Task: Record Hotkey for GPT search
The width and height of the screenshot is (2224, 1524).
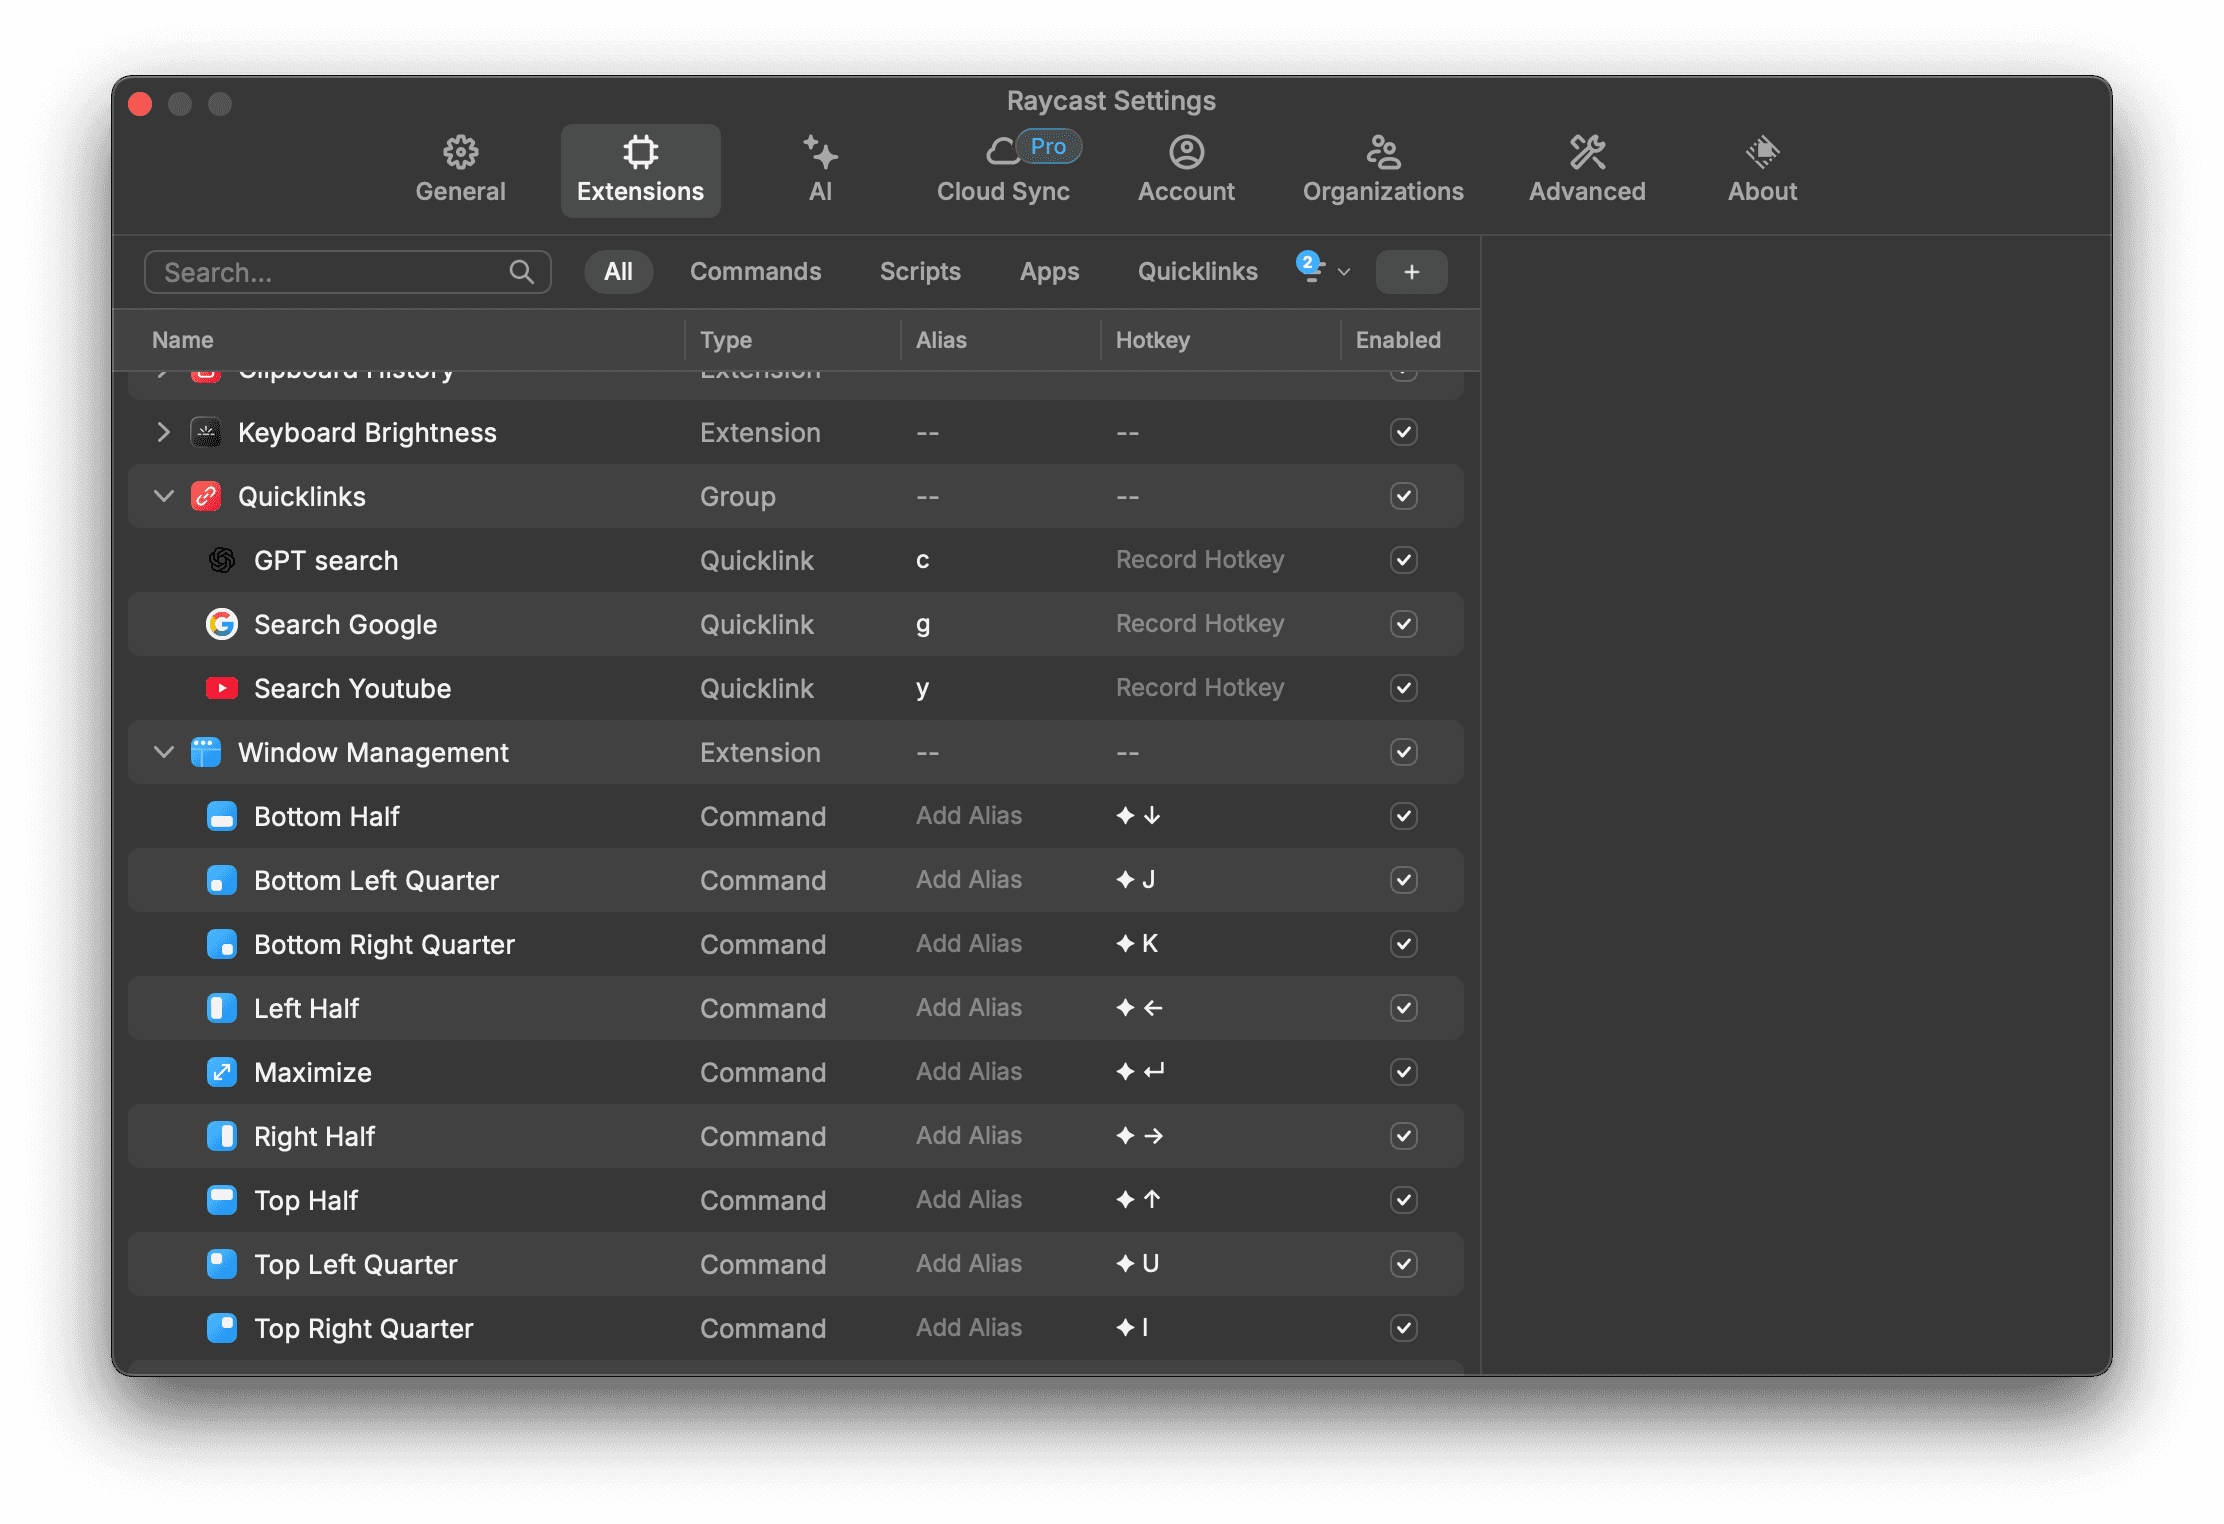Action: point(1200,560)
